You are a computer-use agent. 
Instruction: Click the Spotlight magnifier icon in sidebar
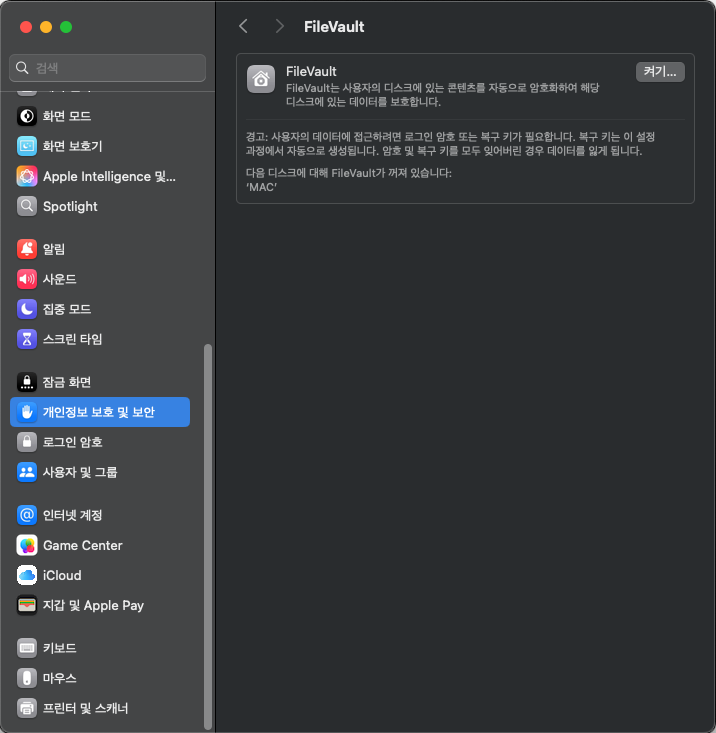click(27, 206)
